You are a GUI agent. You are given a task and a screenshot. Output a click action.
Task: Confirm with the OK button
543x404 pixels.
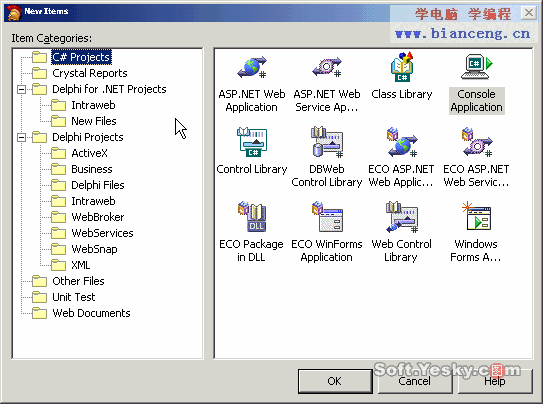(x=335, y=381)
